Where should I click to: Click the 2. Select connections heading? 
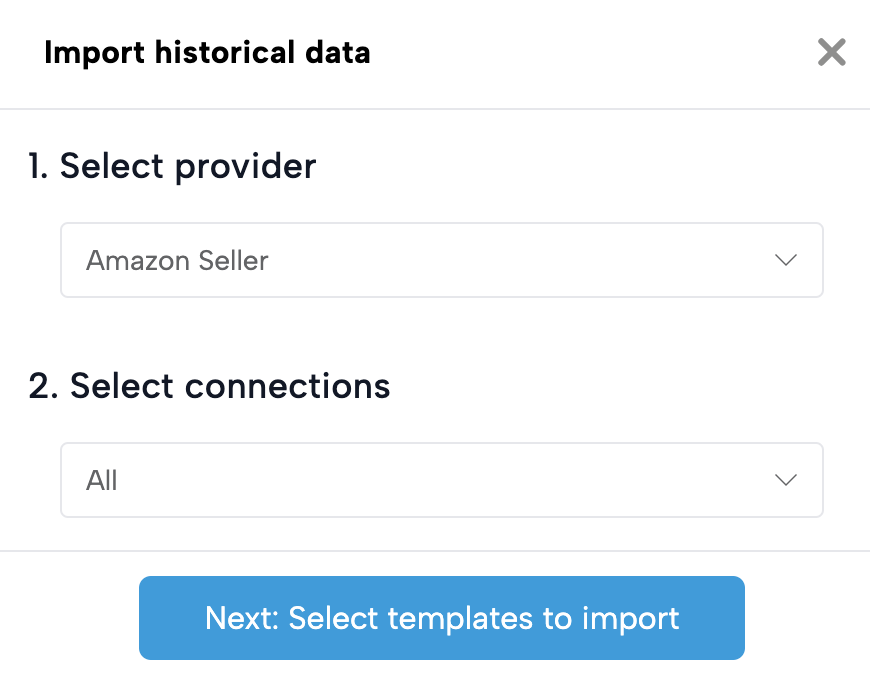(x=209, y=386)
